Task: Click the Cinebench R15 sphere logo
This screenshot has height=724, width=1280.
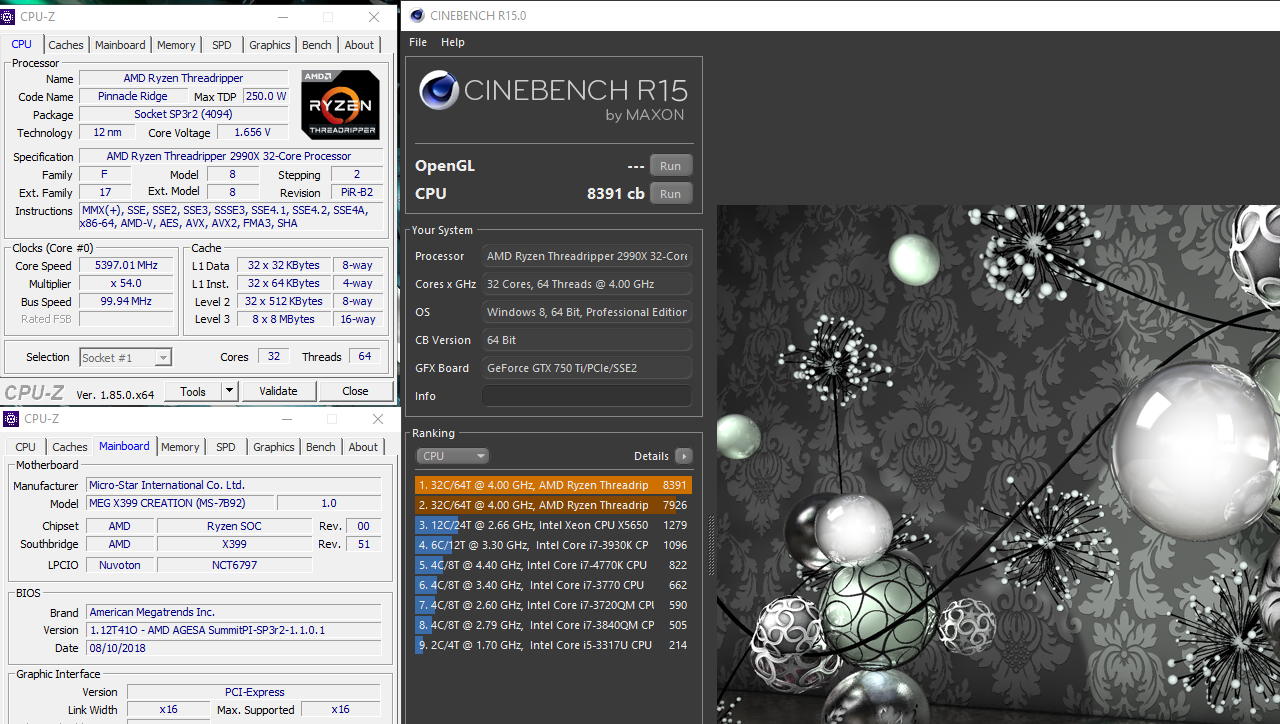Action: click(438, 91)
